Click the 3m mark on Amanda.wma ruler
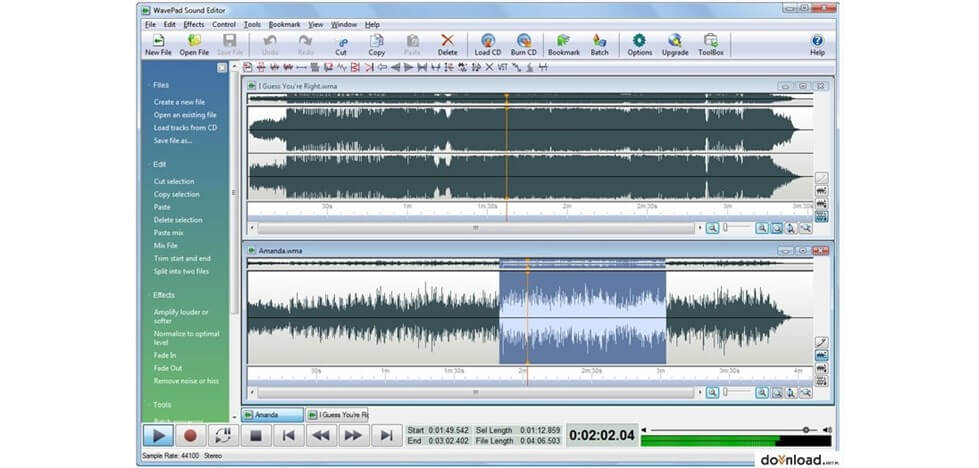This screenshot has width=979, height=468. tap(660, 371)
